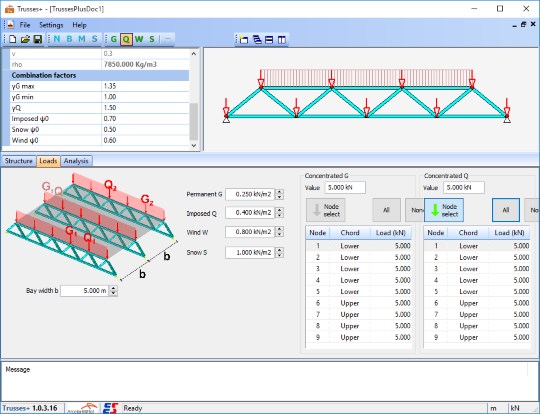Click the cascade windows icon
The image size is (540, 414).
pyautogui.click(x=257, y=40)
